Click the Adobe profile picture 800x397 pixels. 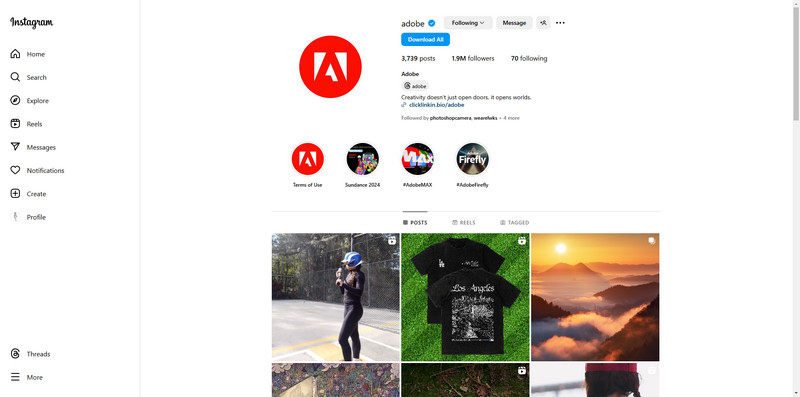pos(330,66)
